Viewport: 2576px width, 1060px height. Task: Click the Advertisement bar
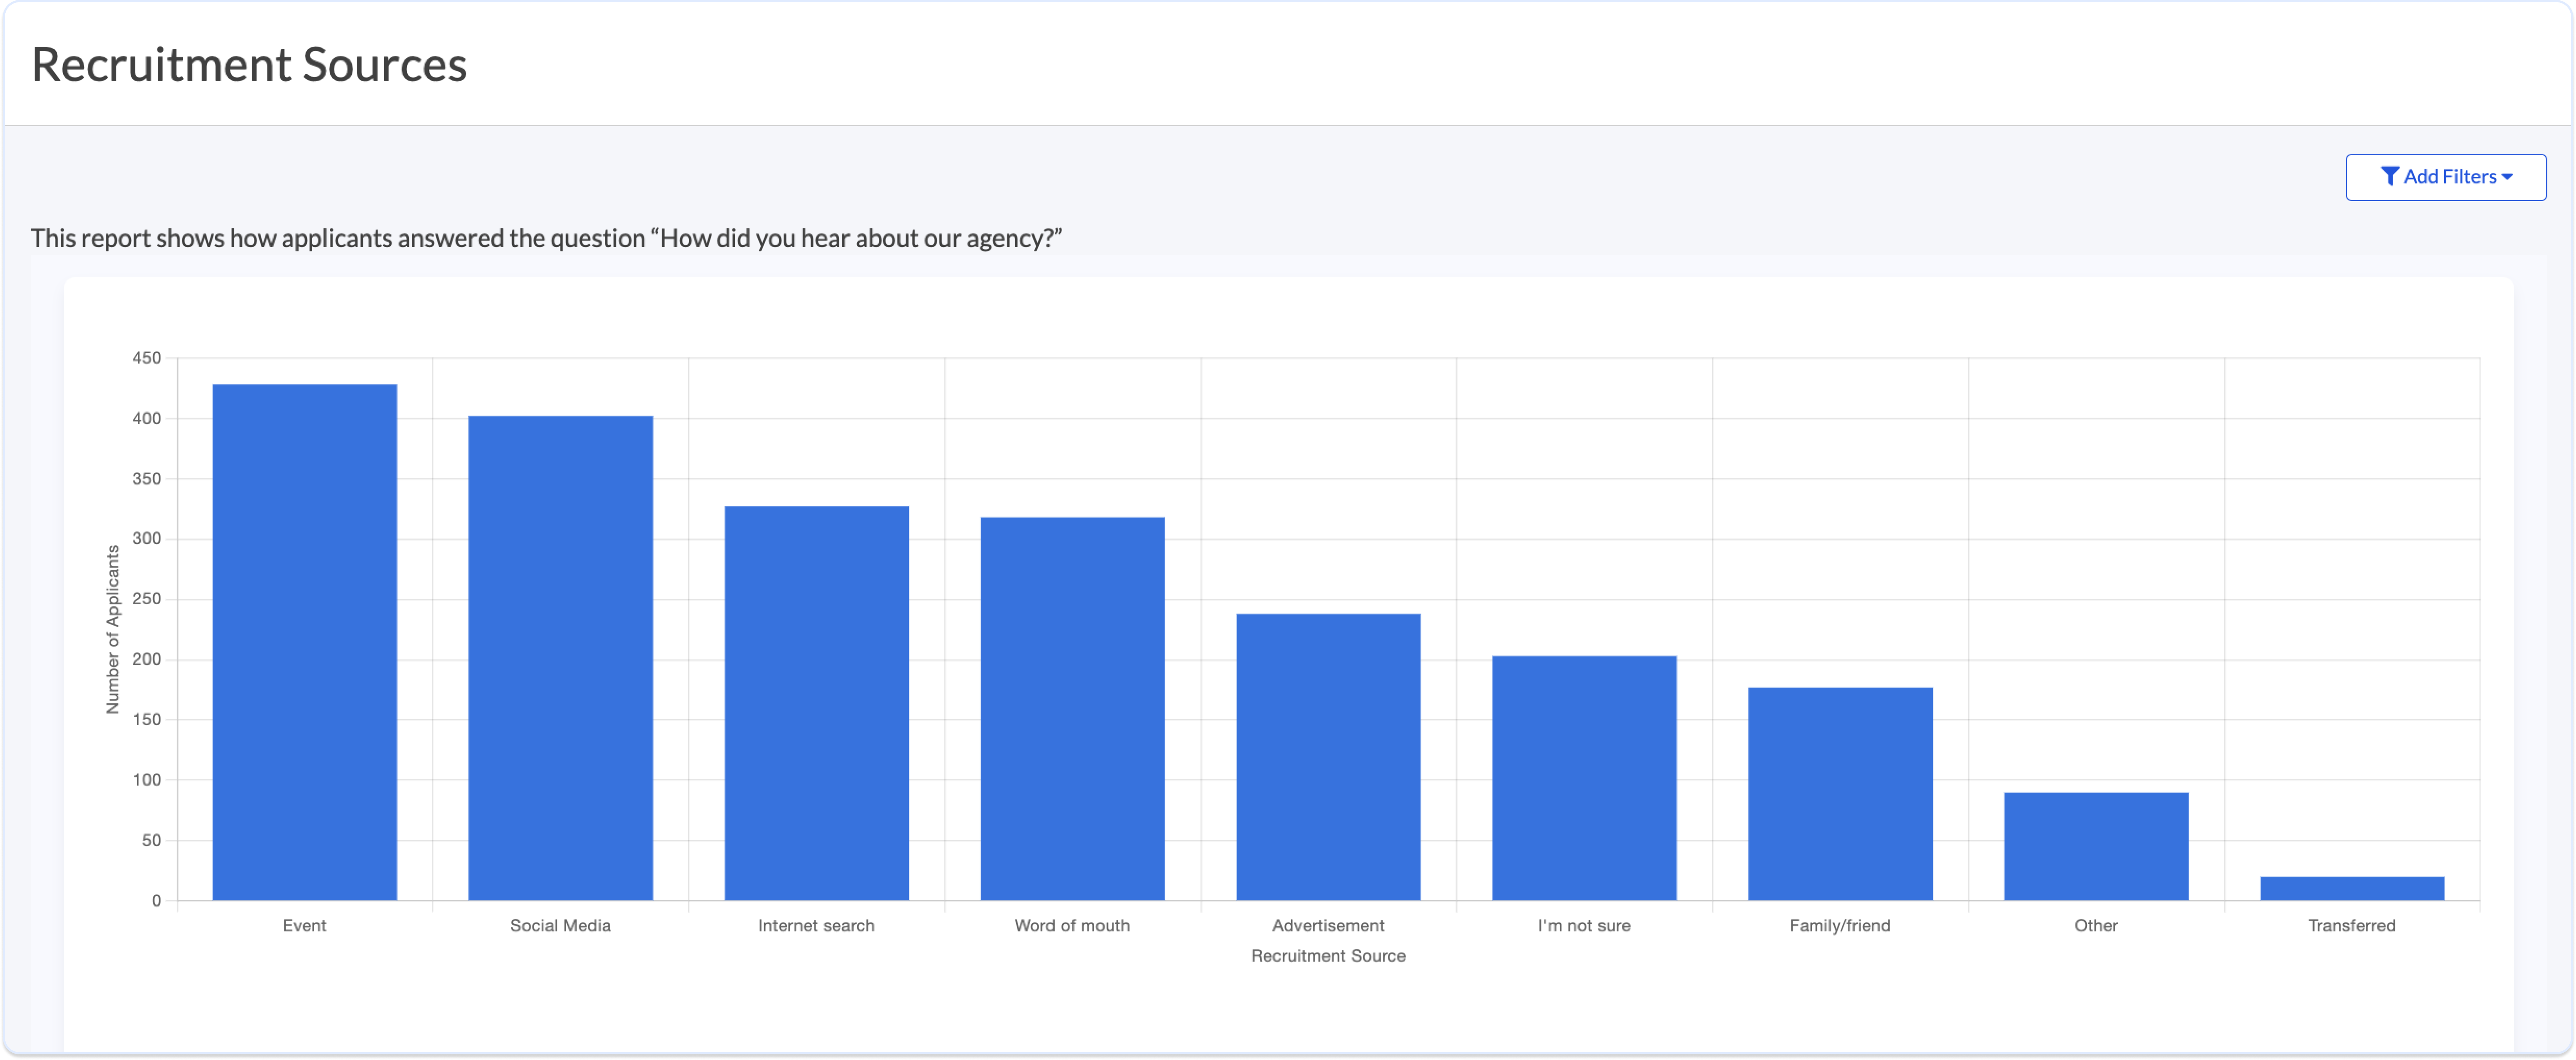(x=1329, y=757)
